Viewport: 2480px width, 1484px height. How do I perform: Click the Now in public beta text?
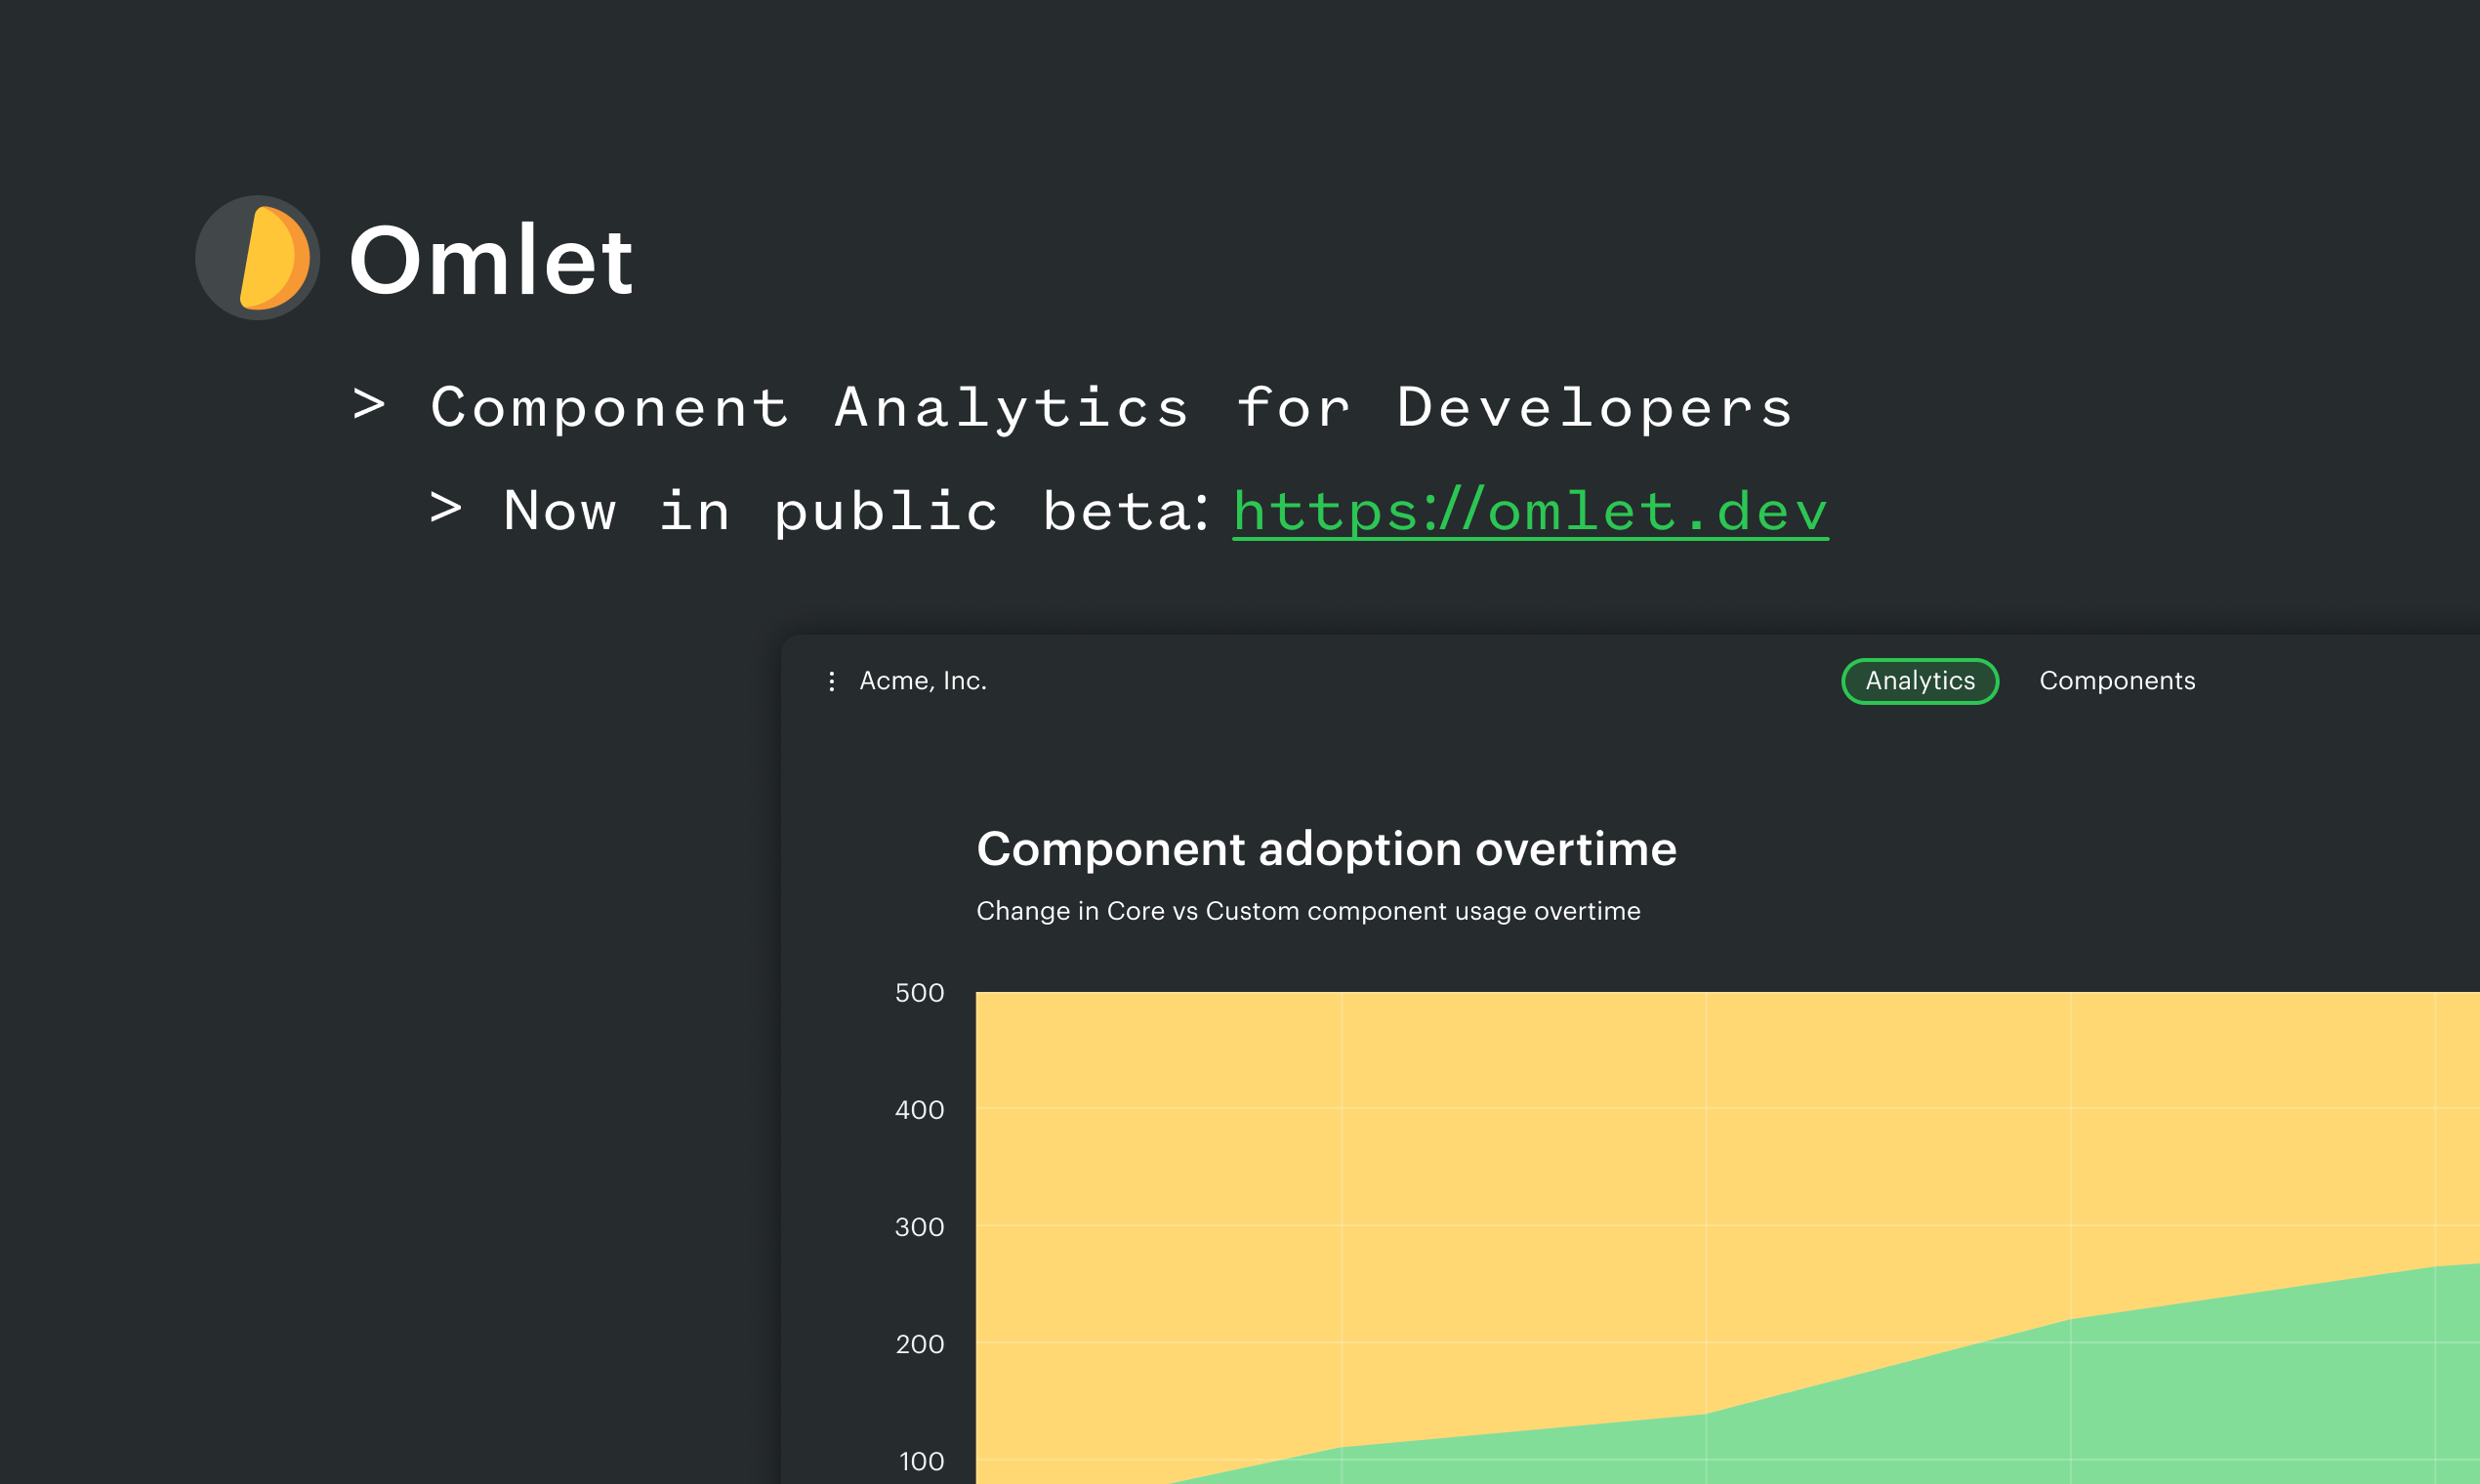tap(856, 511)
